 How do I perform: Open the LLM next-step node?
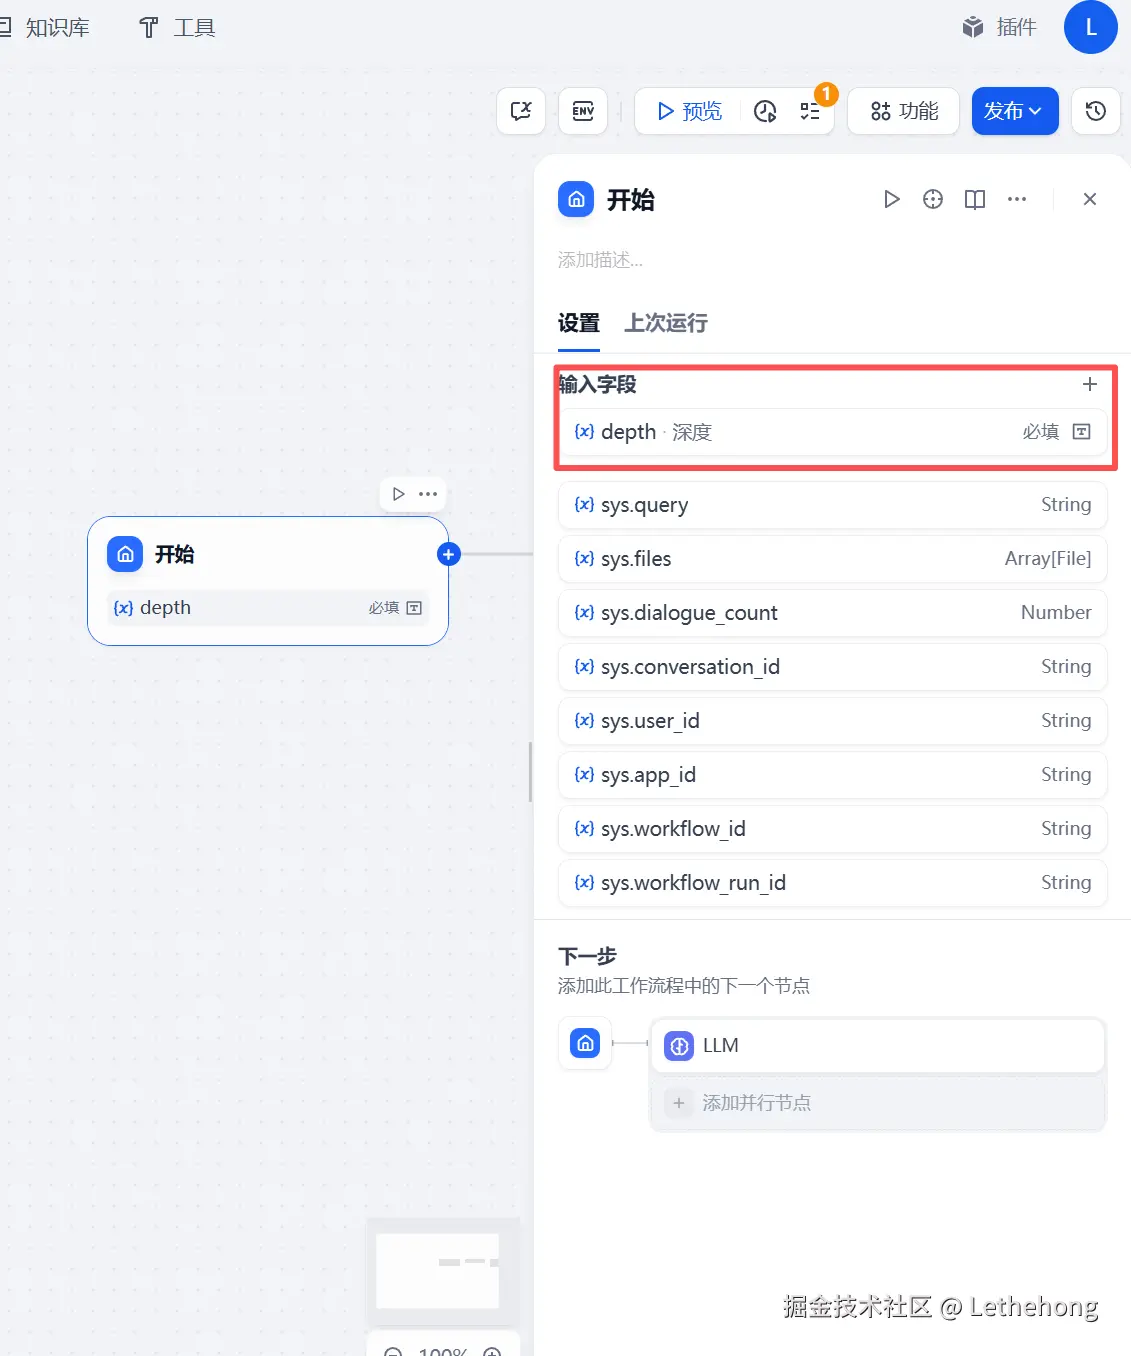pos(878,1046)
